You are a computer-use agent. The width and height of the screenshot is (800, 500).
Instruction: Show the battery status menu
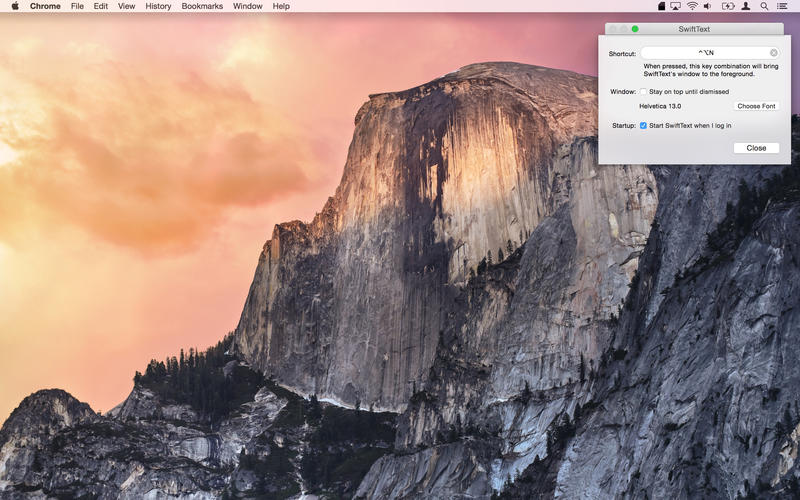tap(727, 6)
